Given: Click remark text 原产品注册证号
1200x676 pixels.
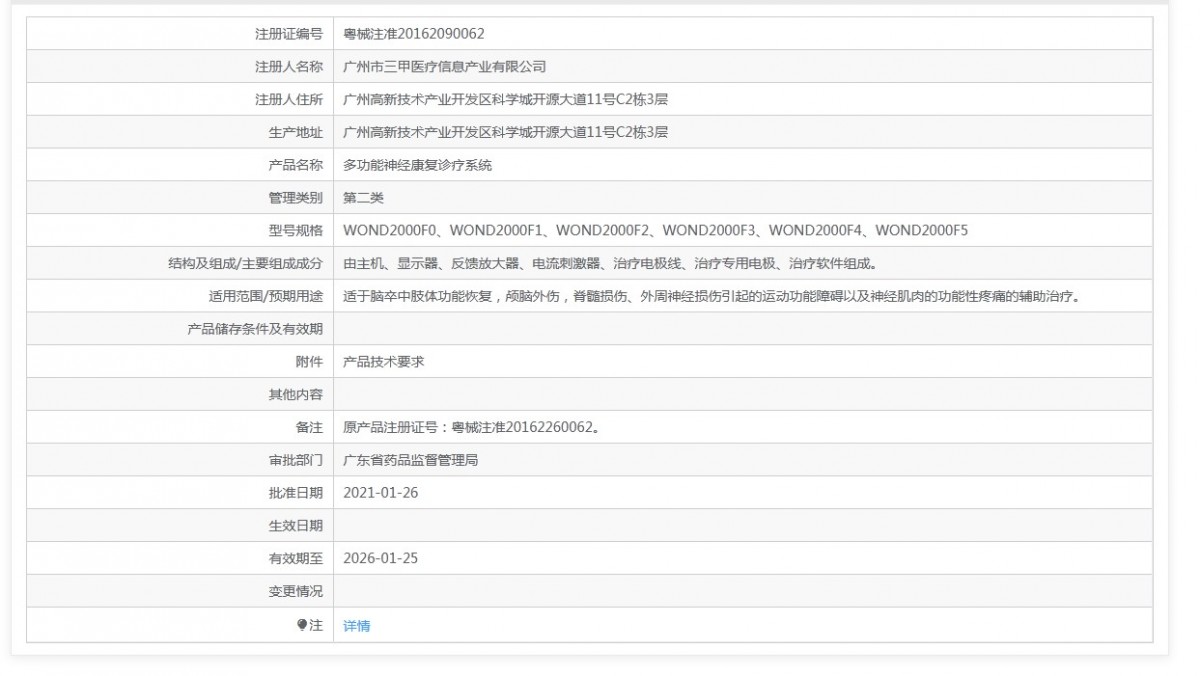Looking at the screenshot, I should click(x=471, y=429).
